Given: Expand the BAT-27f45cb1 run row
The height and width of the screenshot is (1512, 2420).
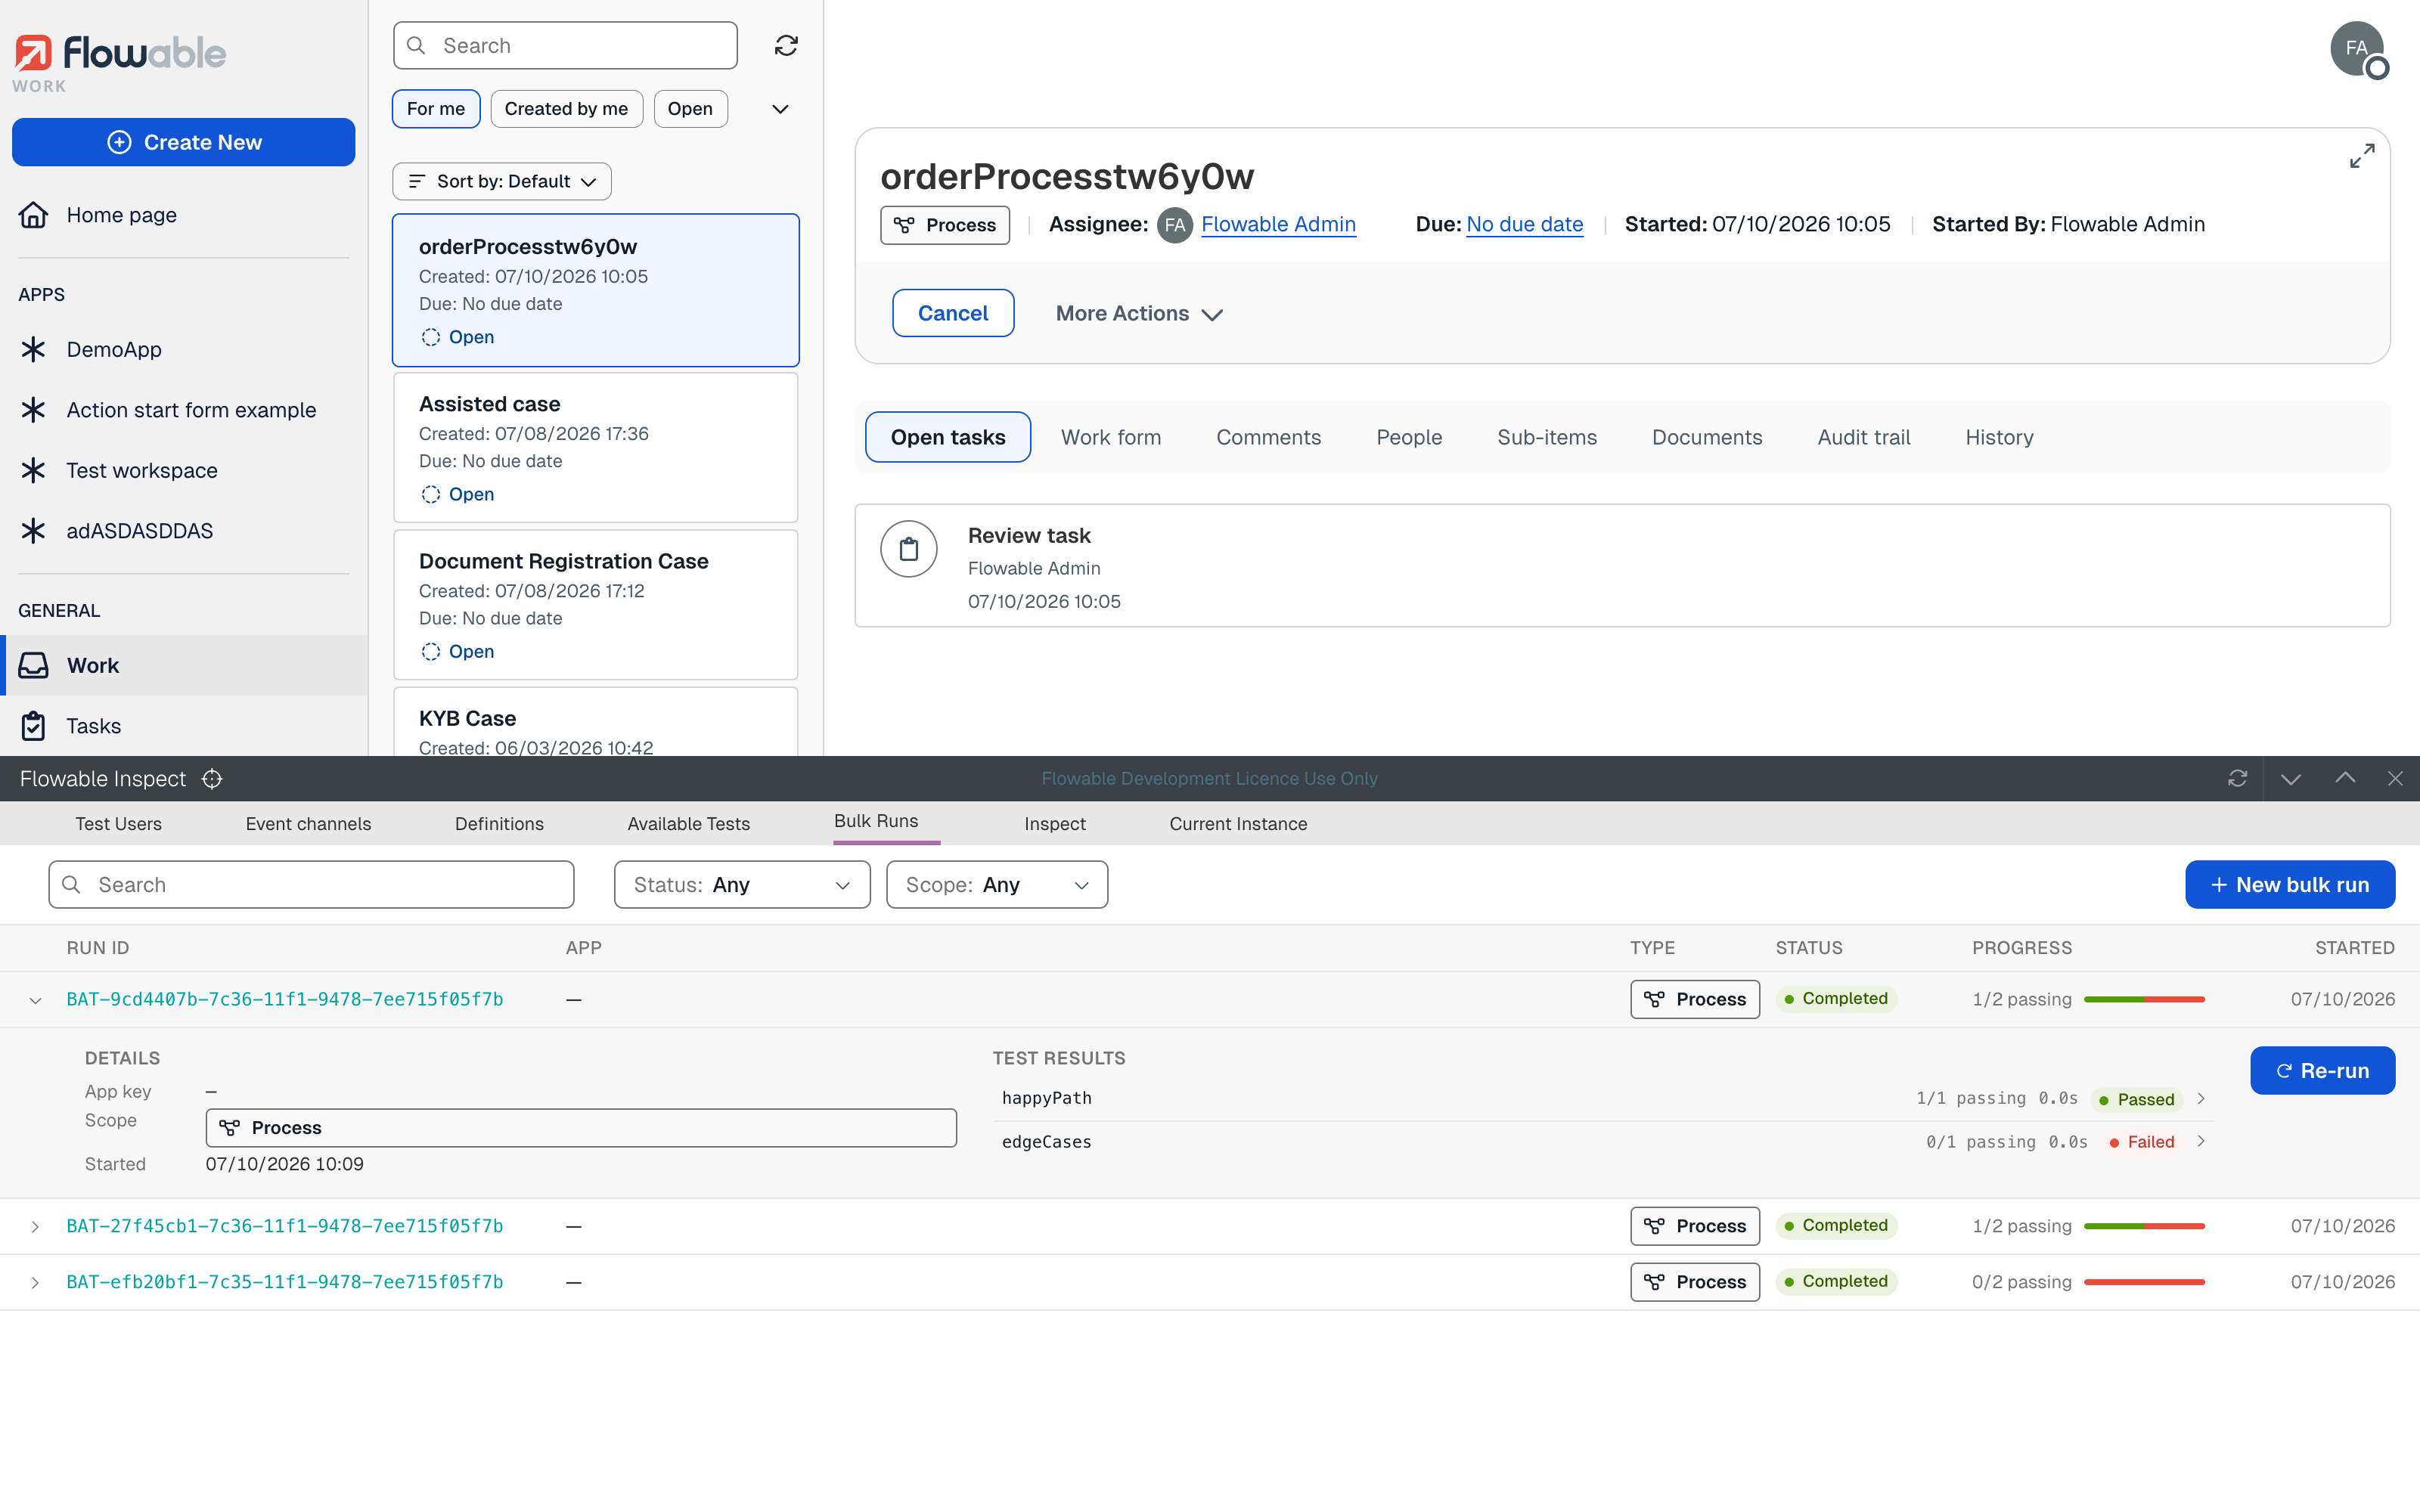Looking at the screenshot, I should tap(35, 1226).
